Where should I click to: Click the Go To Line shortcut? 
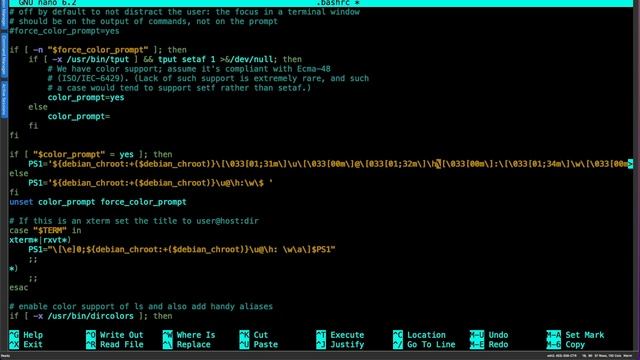click(x=424, y=344)
